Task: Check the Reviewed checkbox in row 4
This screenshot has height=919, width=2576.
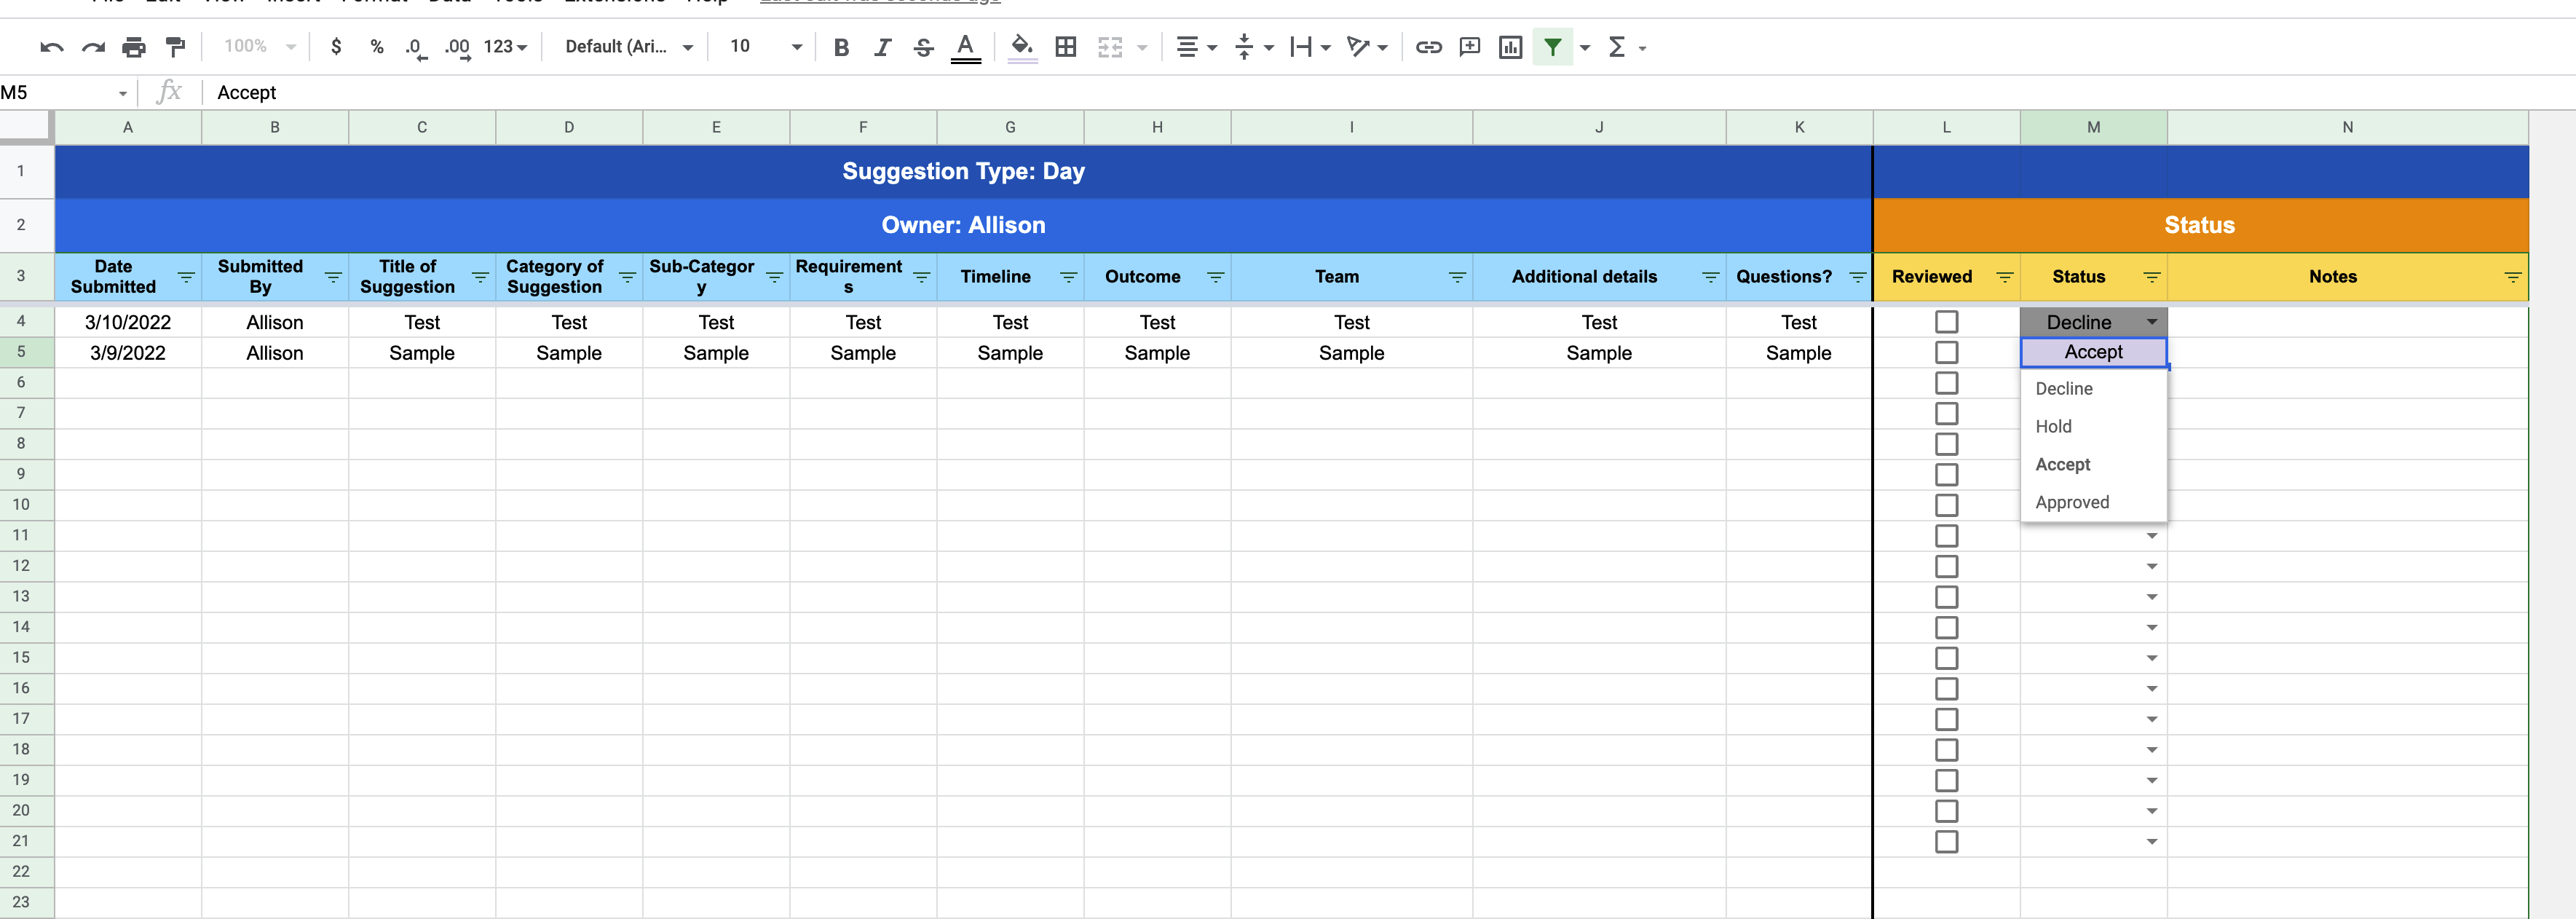Action: click(x=1946, y=322)
